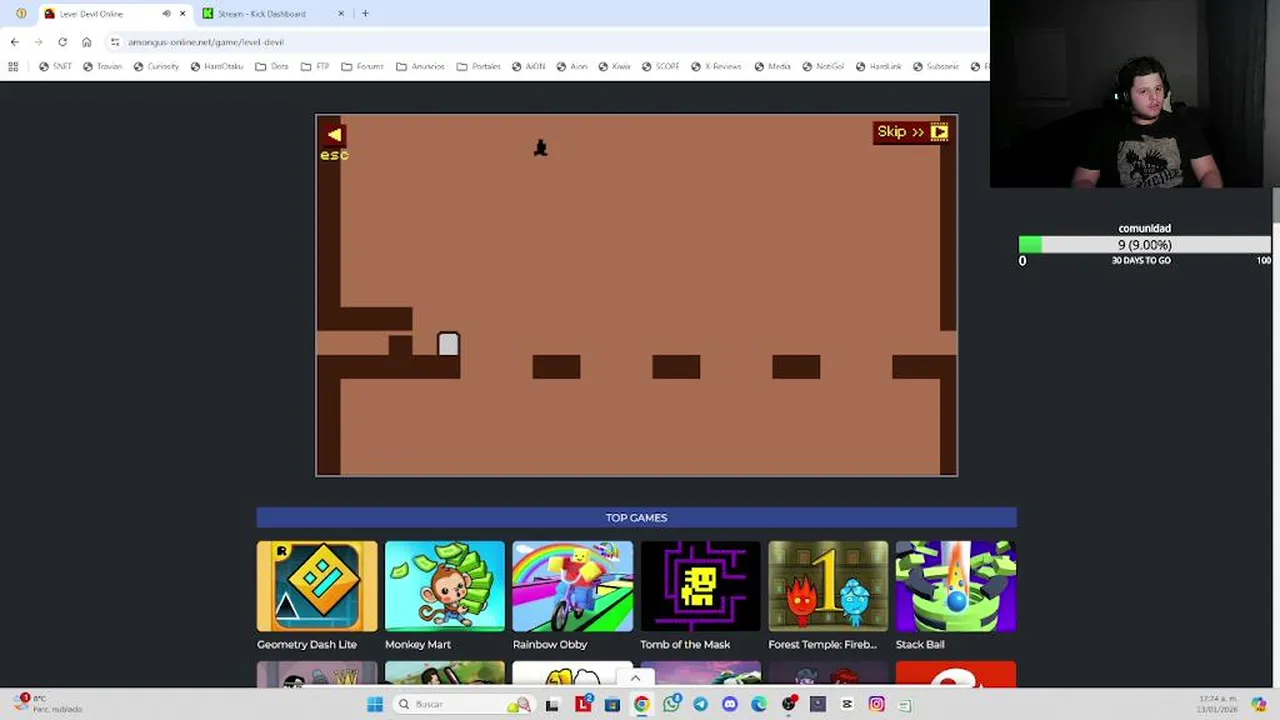
Task: Expand the Forums bookmarks folder
Action: pos(362,67)
